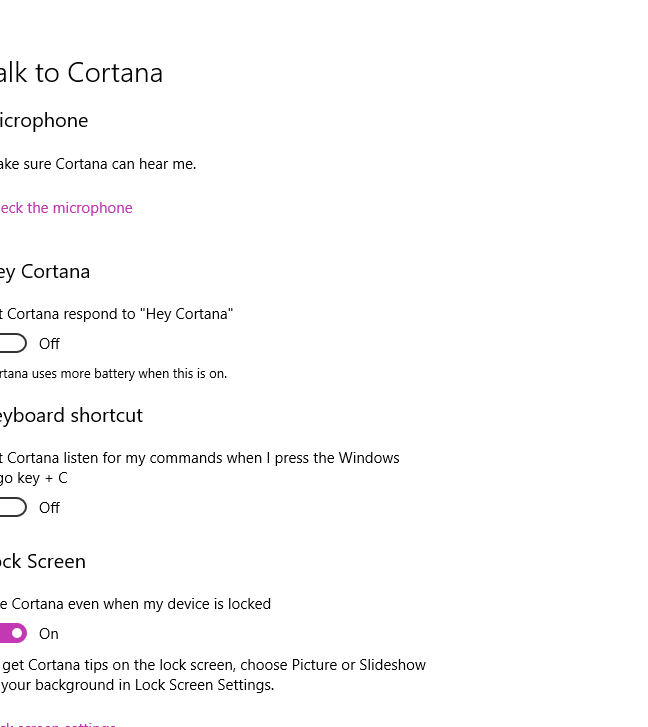The image size is (648, 727).
Task: Select the Lock Screen section heading
Action: click(43, 561)
